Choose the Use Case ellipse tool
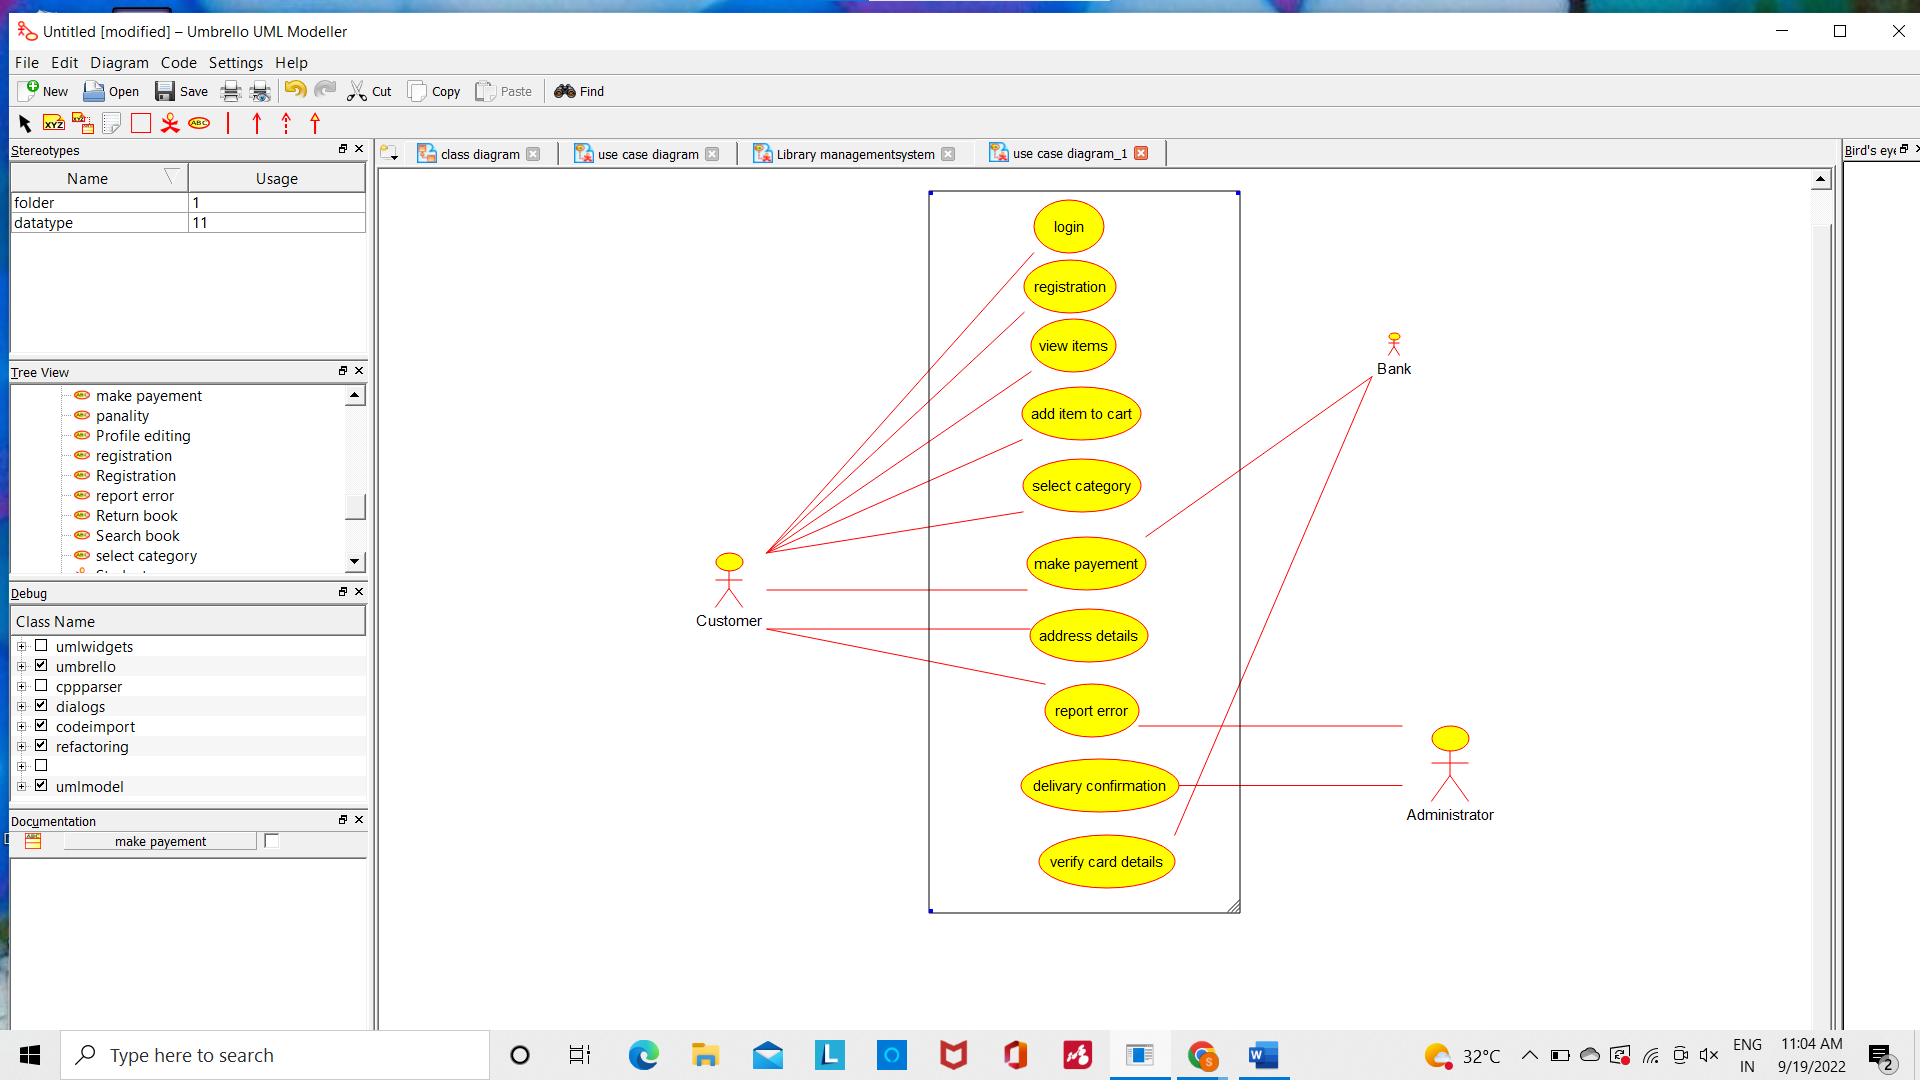The image size is (1920, 1080). (x=199, y=123)
